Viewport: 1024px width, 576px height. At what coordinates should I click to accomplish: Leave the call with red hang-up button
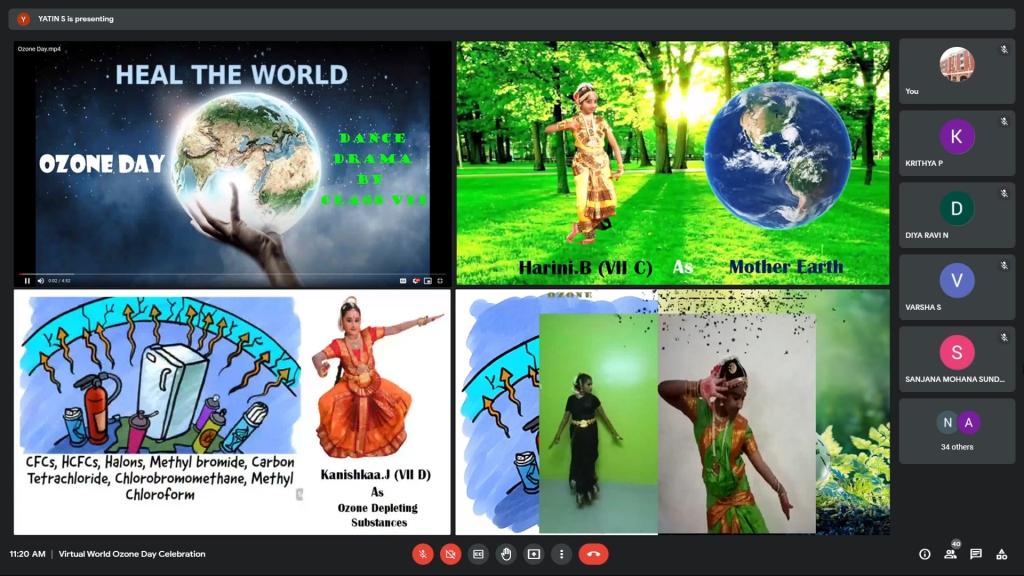(593, 554)
